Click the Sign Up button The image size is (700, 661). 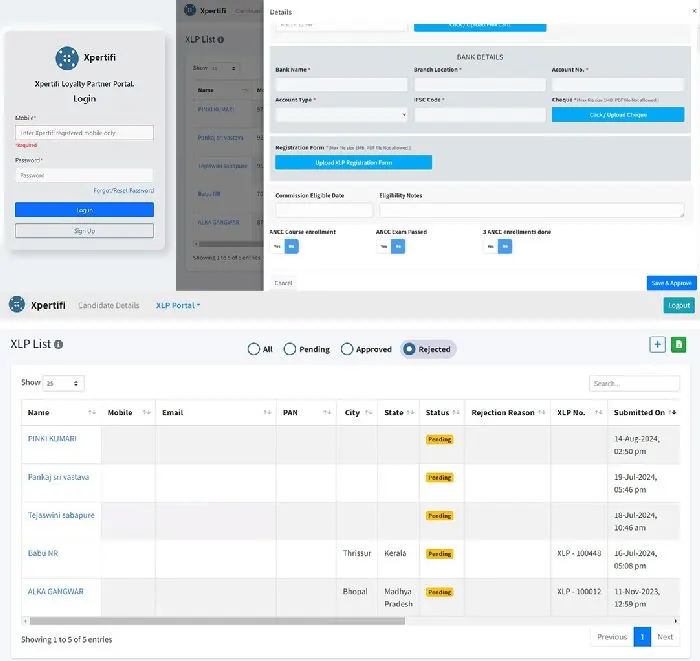coord(84,231)
